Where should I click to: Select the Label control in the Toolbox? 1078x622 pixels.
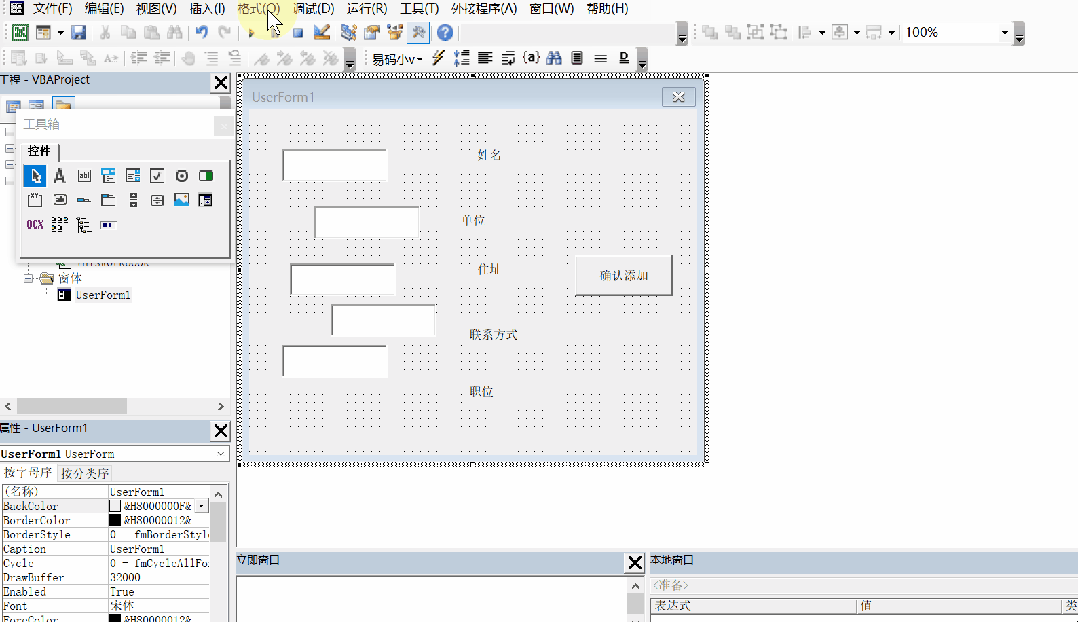(x=59, y=175)
